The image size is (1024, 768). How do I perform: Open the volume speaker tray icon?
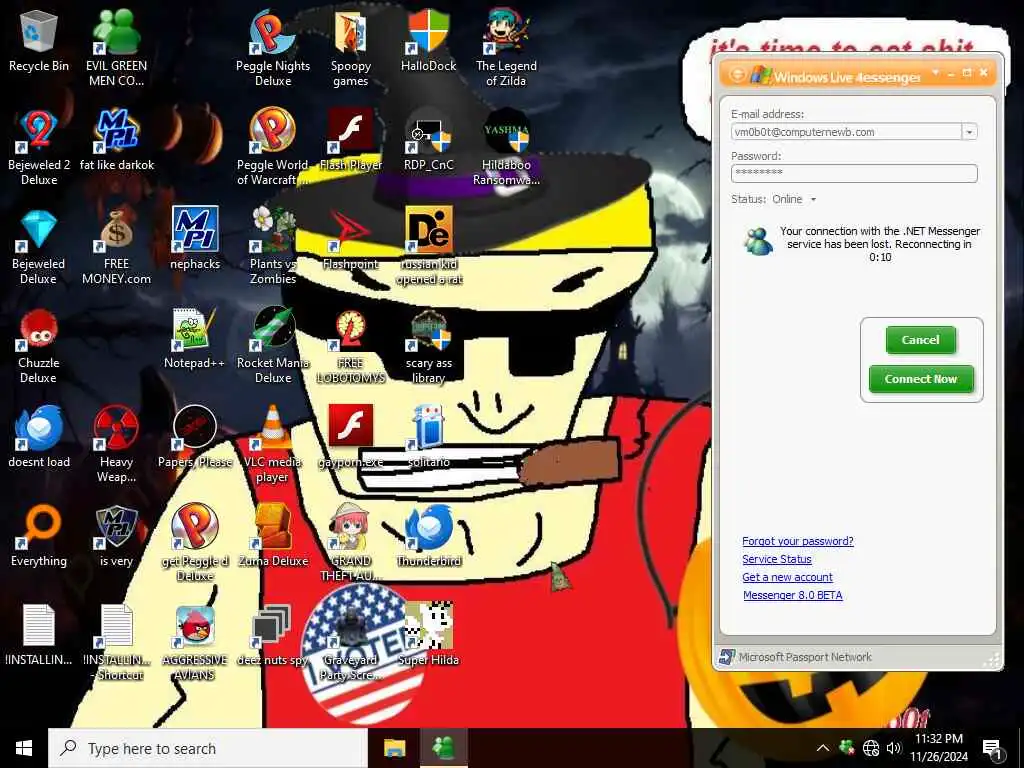[894, 748]
